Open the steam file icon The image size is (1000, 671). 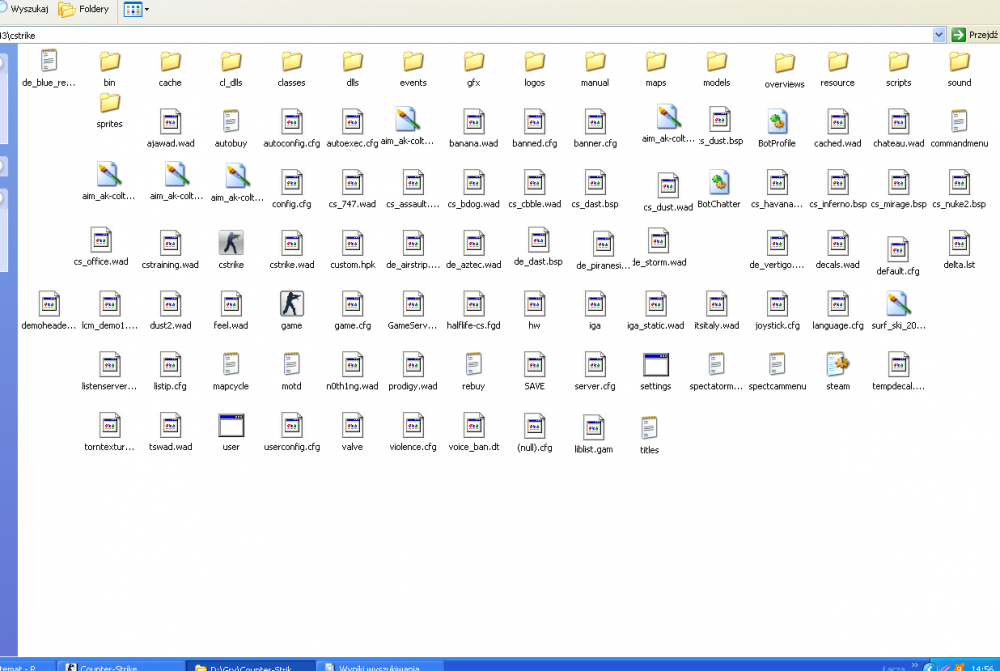[x=838, y=365]
